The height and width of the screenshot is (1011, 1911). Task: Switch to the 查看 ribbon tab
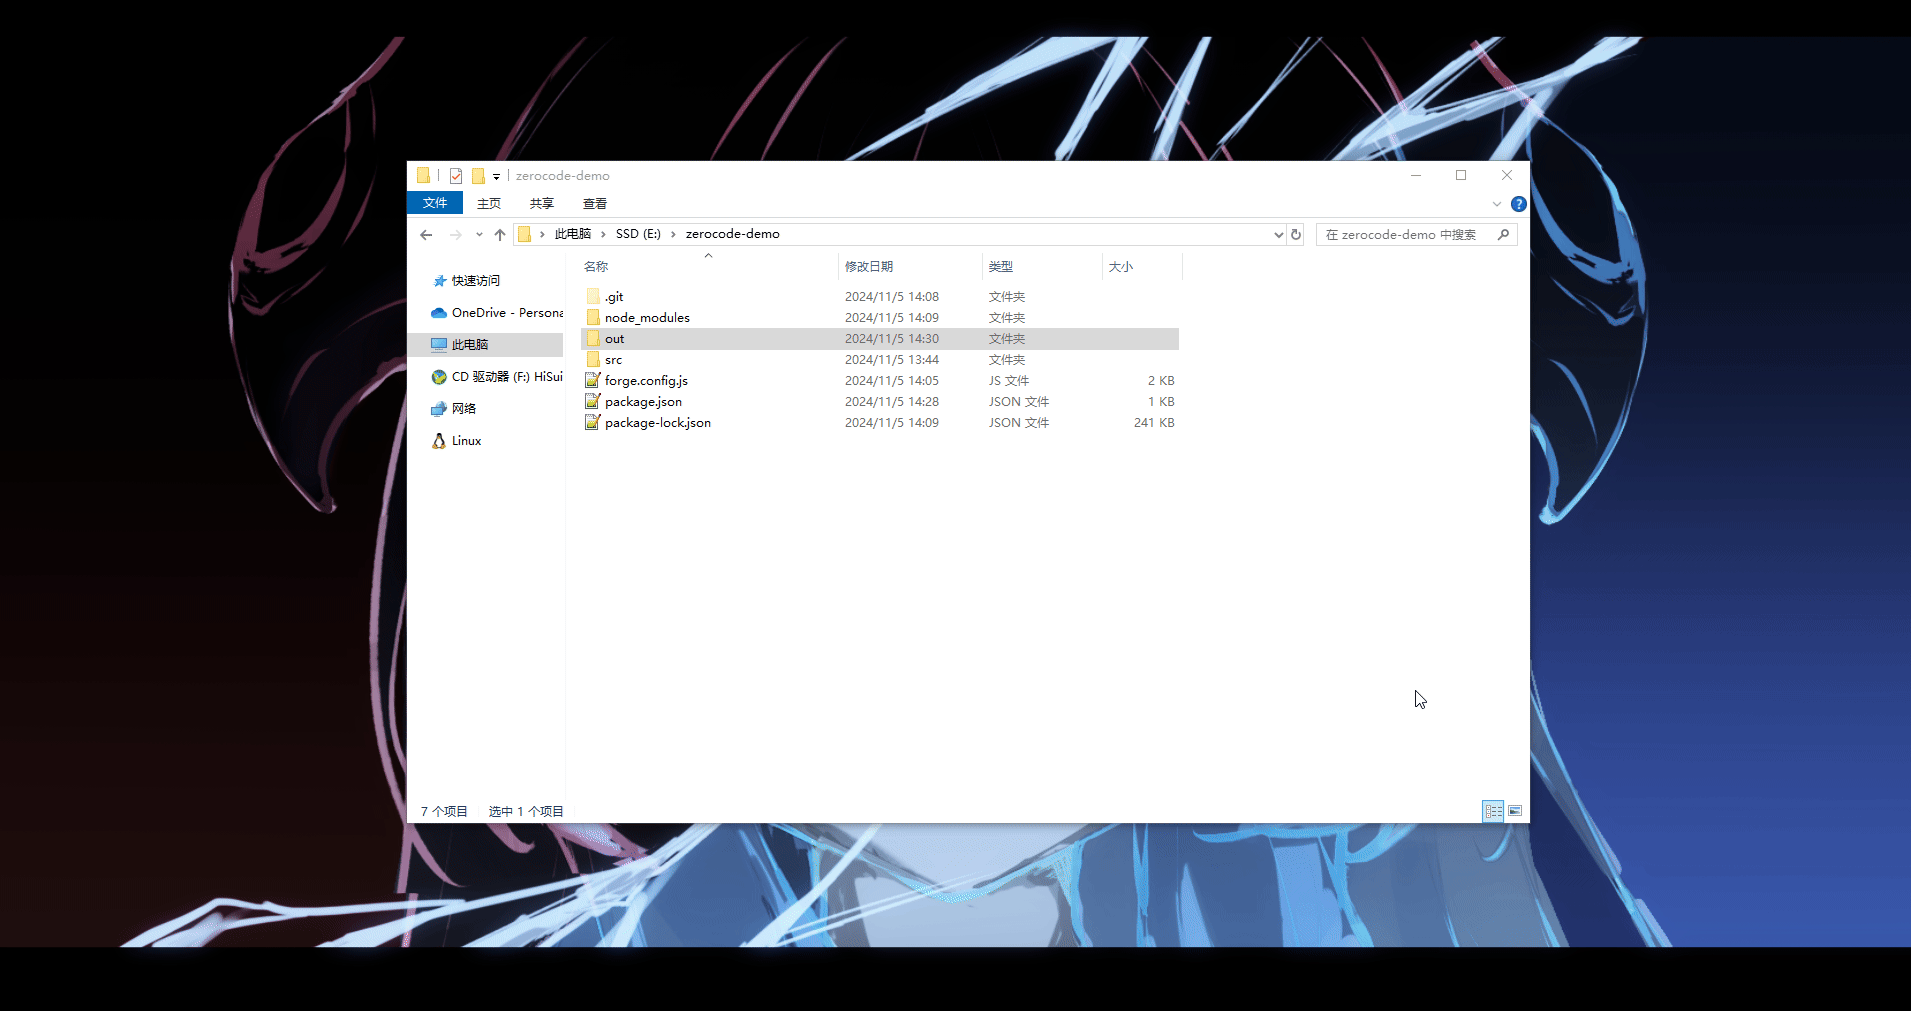tap(595, 203)
